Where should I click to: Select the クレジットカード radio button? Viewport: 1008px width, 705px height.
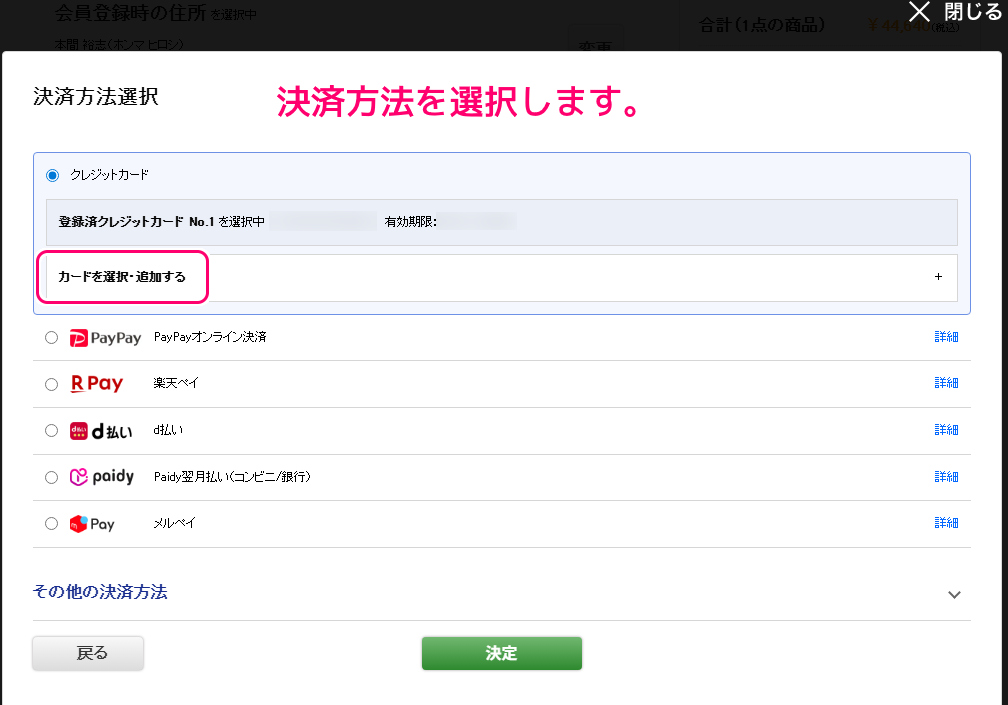click(51, 175)
